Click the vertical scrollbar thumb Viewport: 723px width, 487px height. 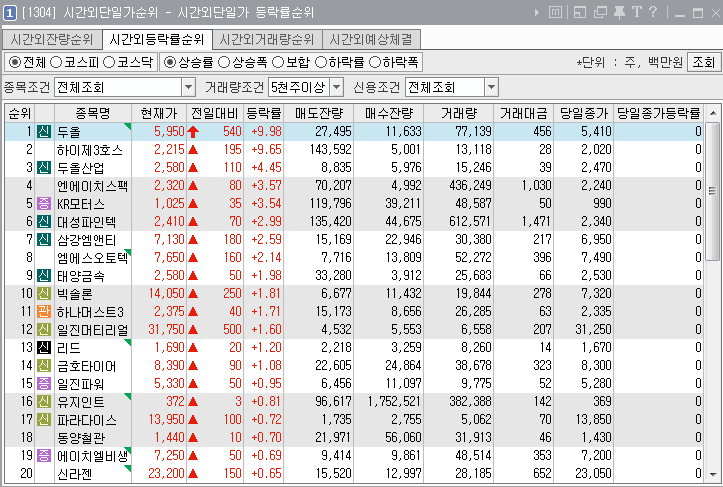click(x=713, y=190)
